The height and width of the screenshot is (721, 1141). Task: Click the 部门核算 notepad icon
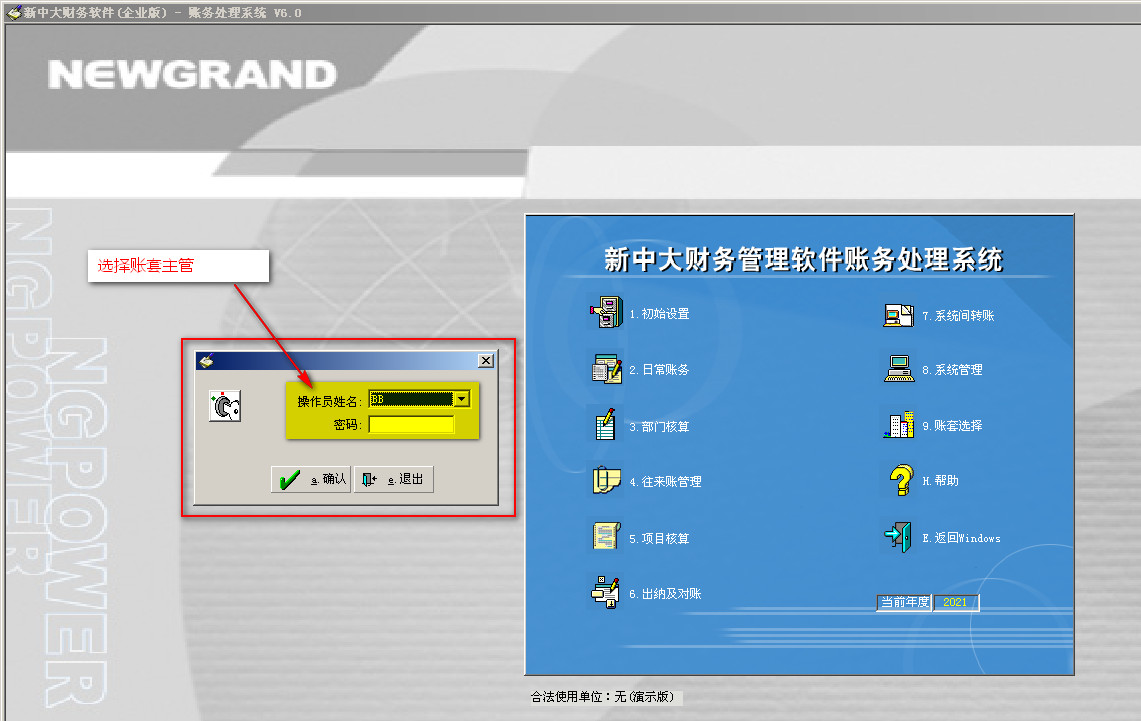point(606,425)
